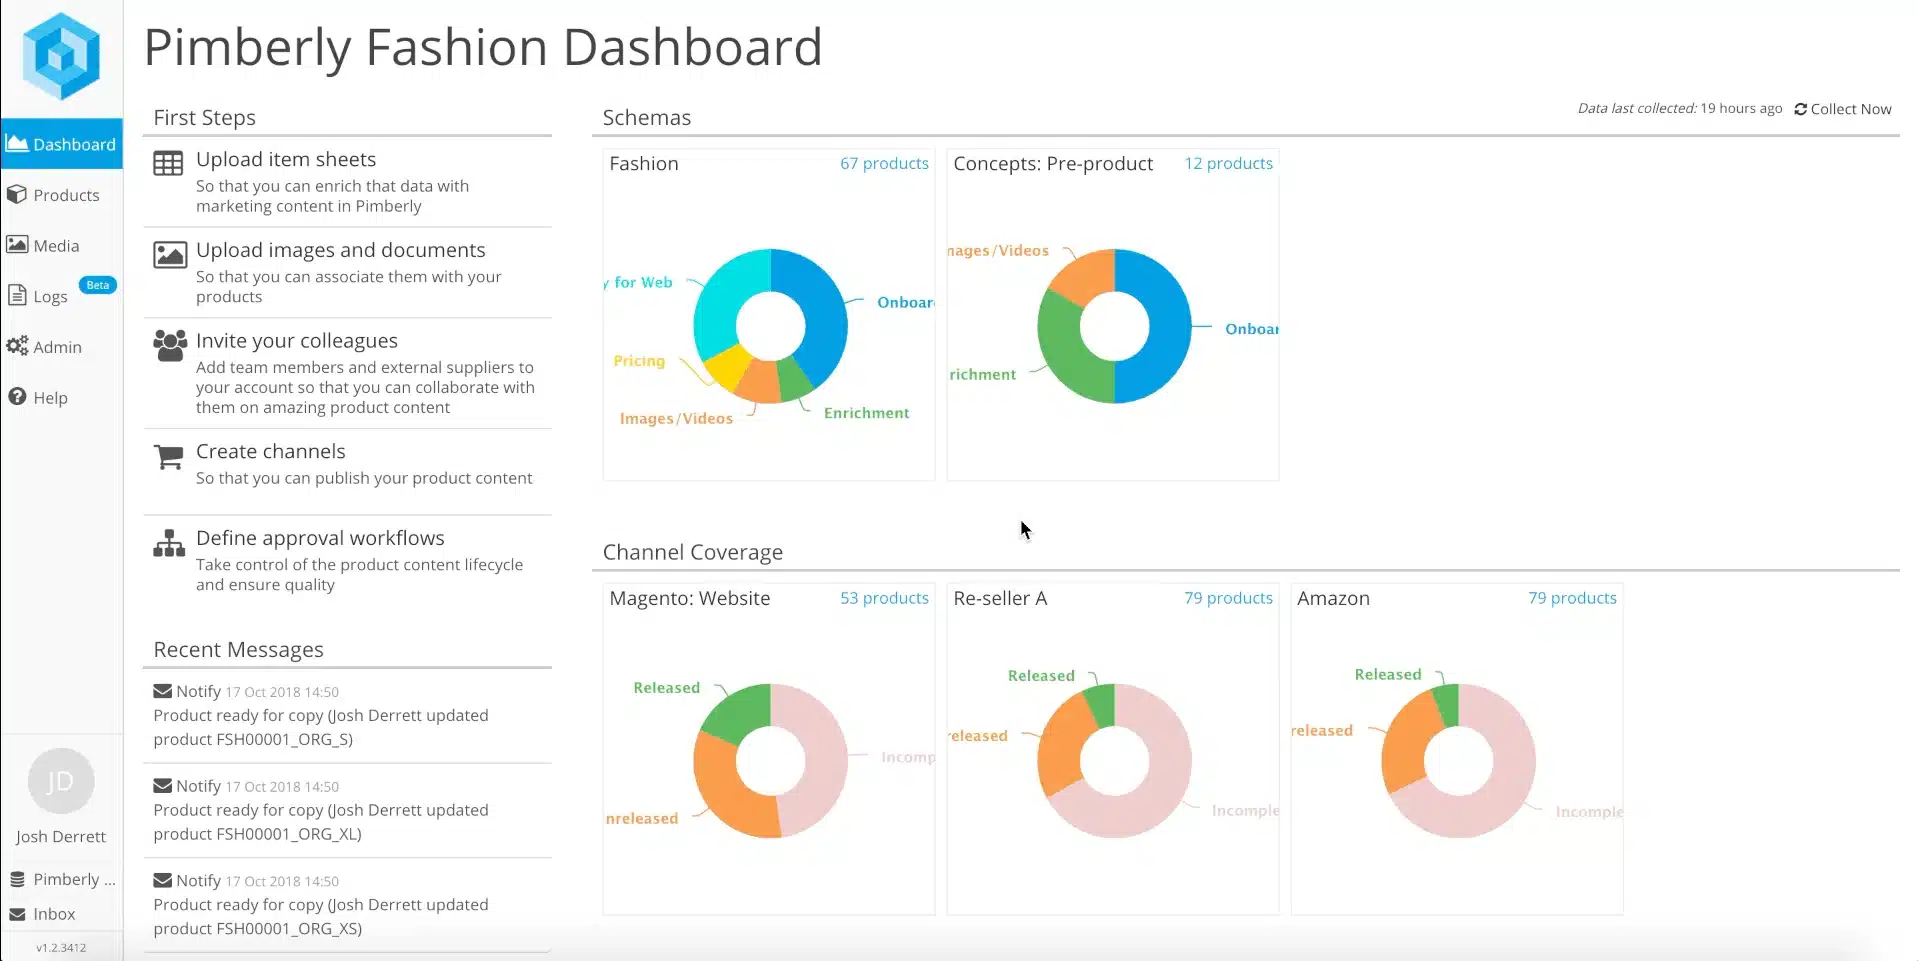
Task: Click the Create channels cart icon
Action: point(169,457)
